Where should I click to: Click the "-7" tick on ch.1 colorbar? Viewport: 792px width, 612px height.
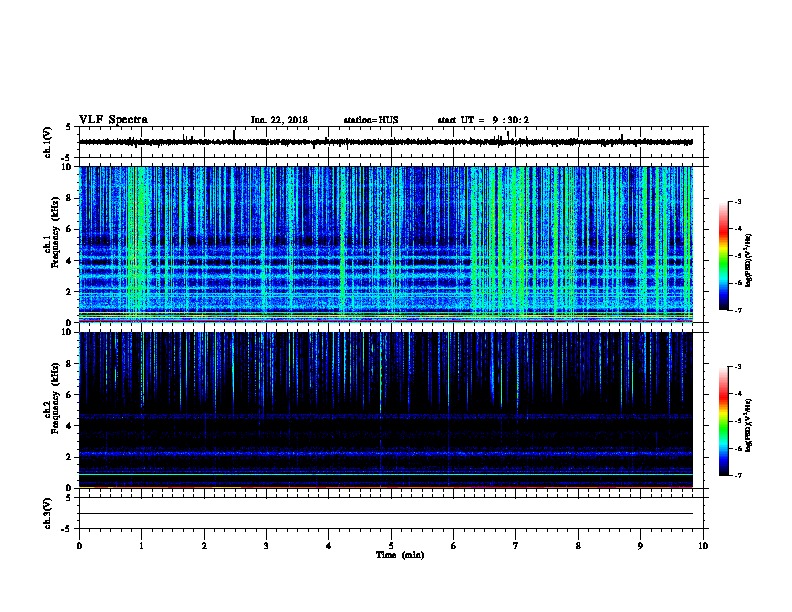[737, 310]
